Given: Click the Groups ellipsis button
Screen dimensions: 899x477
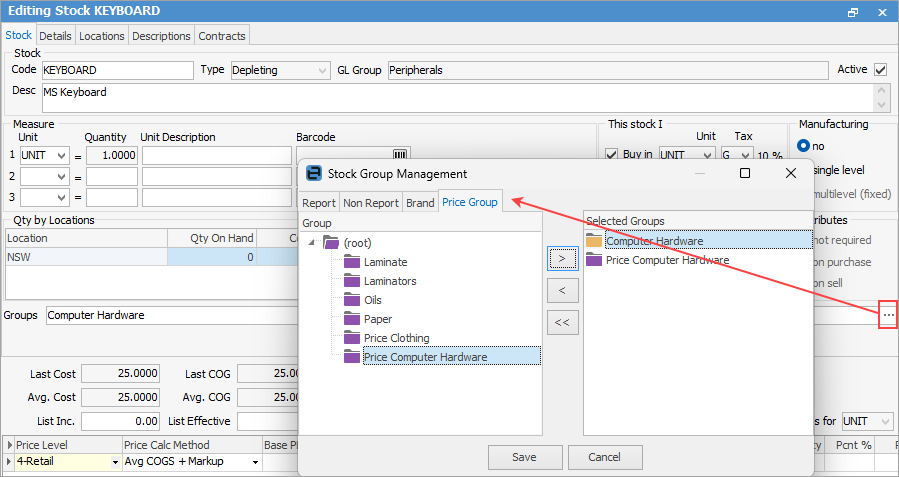Looking at the screenshot, I should 888,315.
